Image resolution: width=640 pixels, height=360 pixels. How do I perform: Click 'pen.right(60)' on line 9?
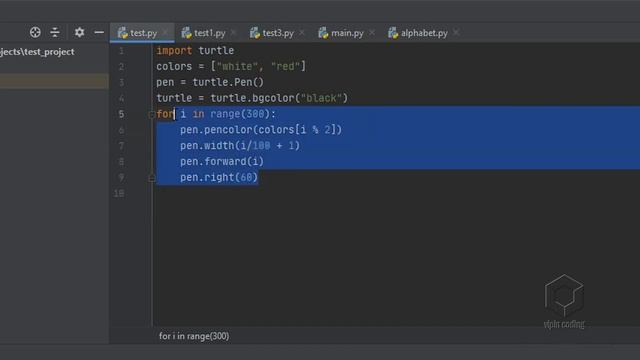click(x=219, y=178)
